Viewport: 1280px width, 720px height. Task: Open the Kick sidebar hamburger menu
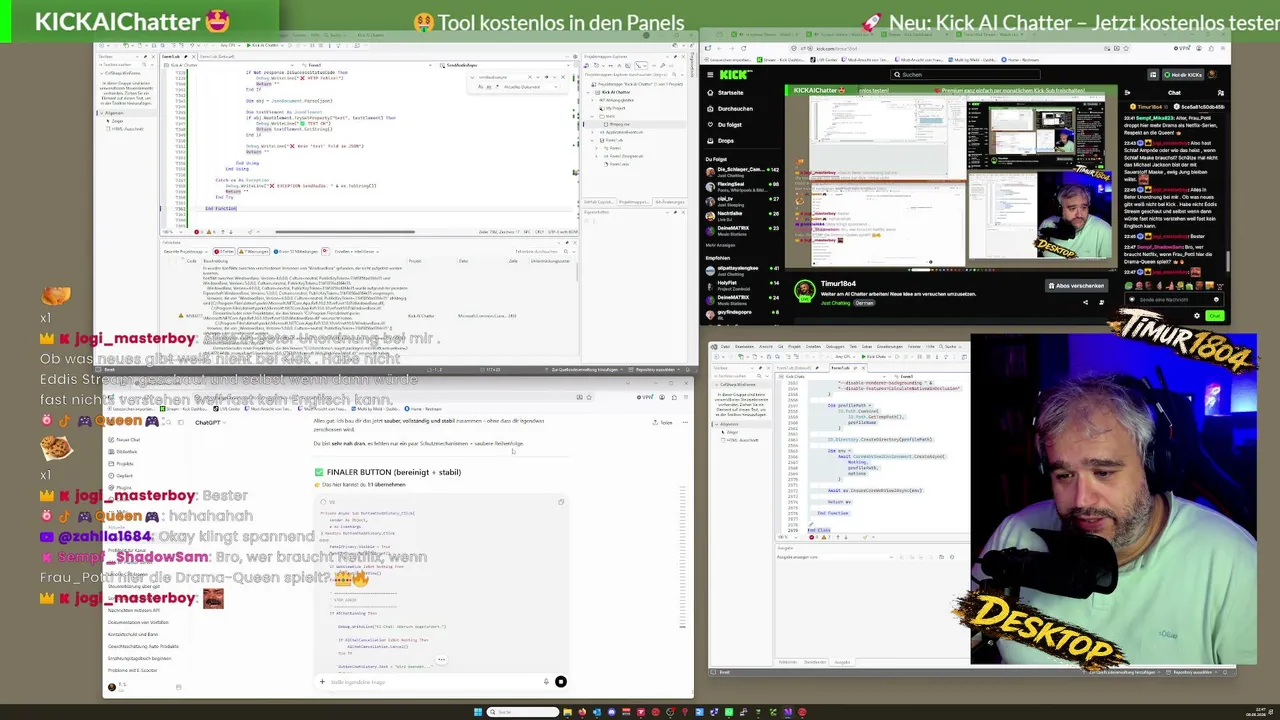(709, 74)
